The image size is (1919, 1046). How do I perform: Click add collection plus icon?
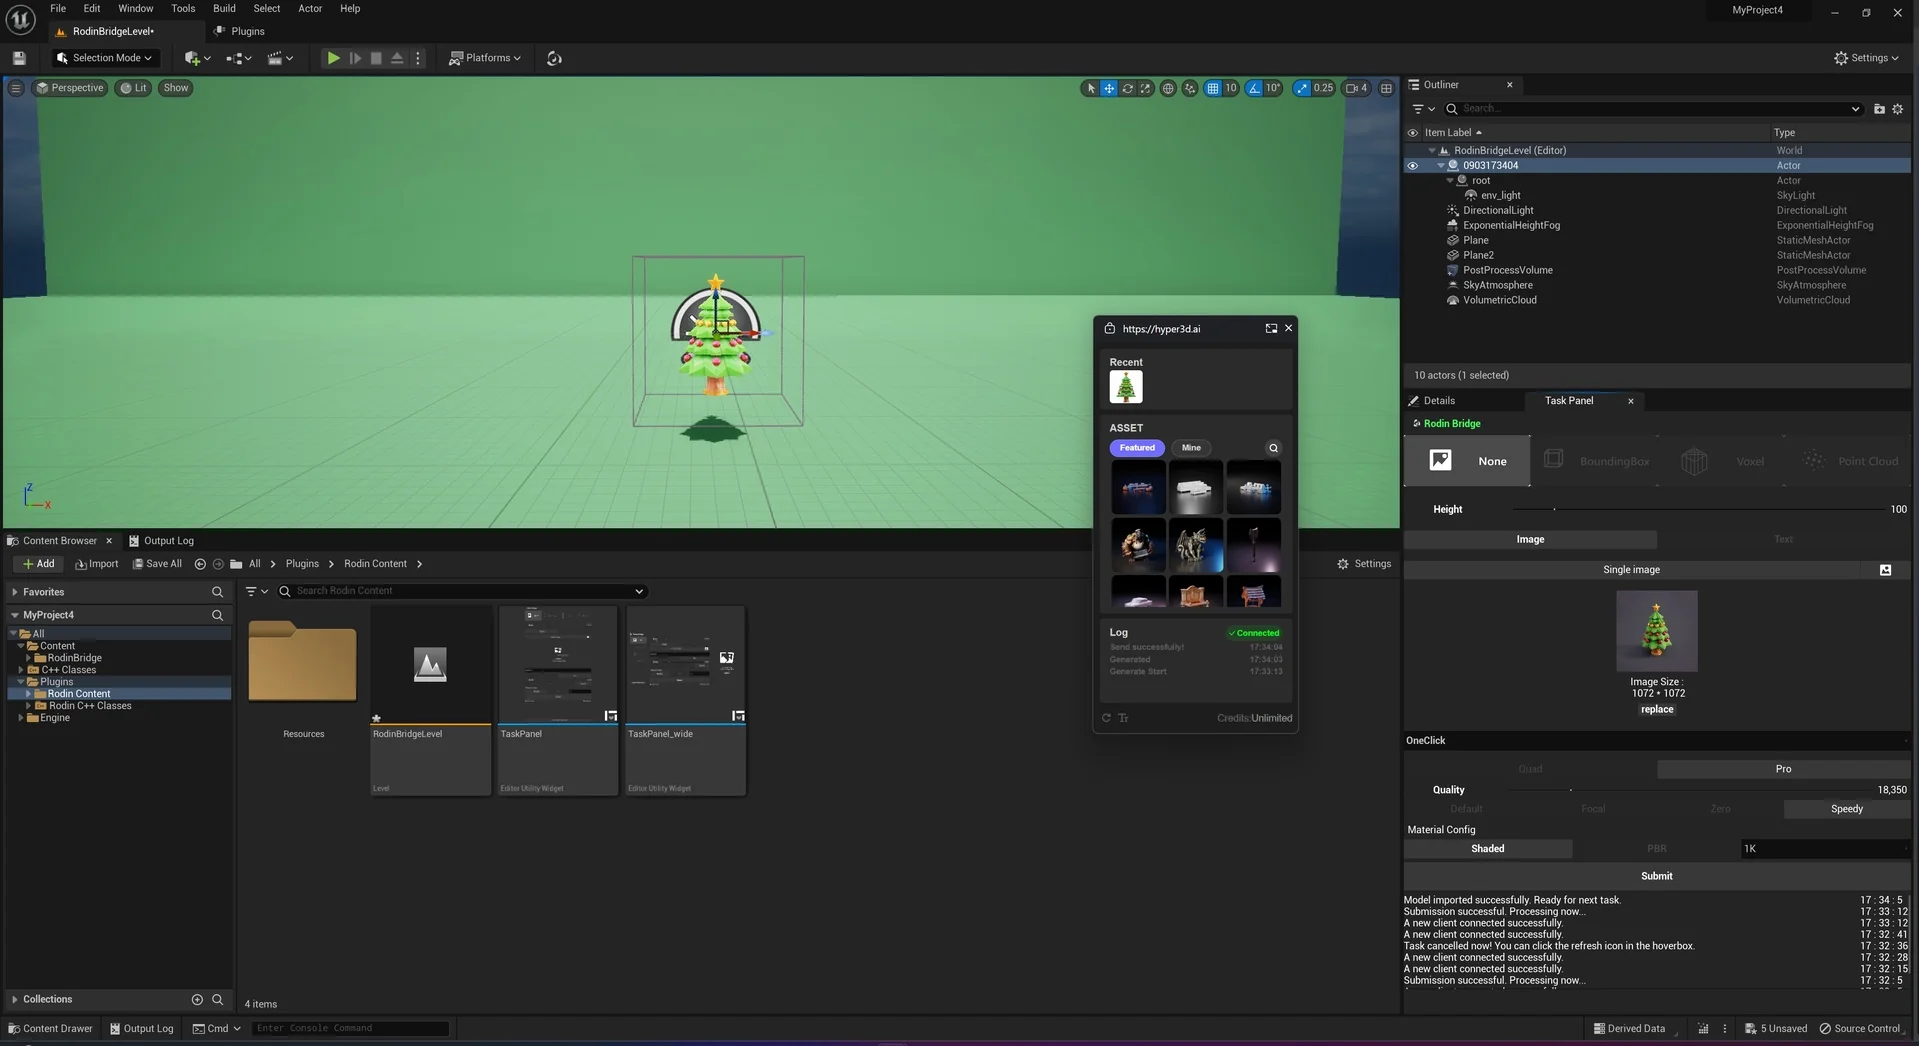(197, 999)
